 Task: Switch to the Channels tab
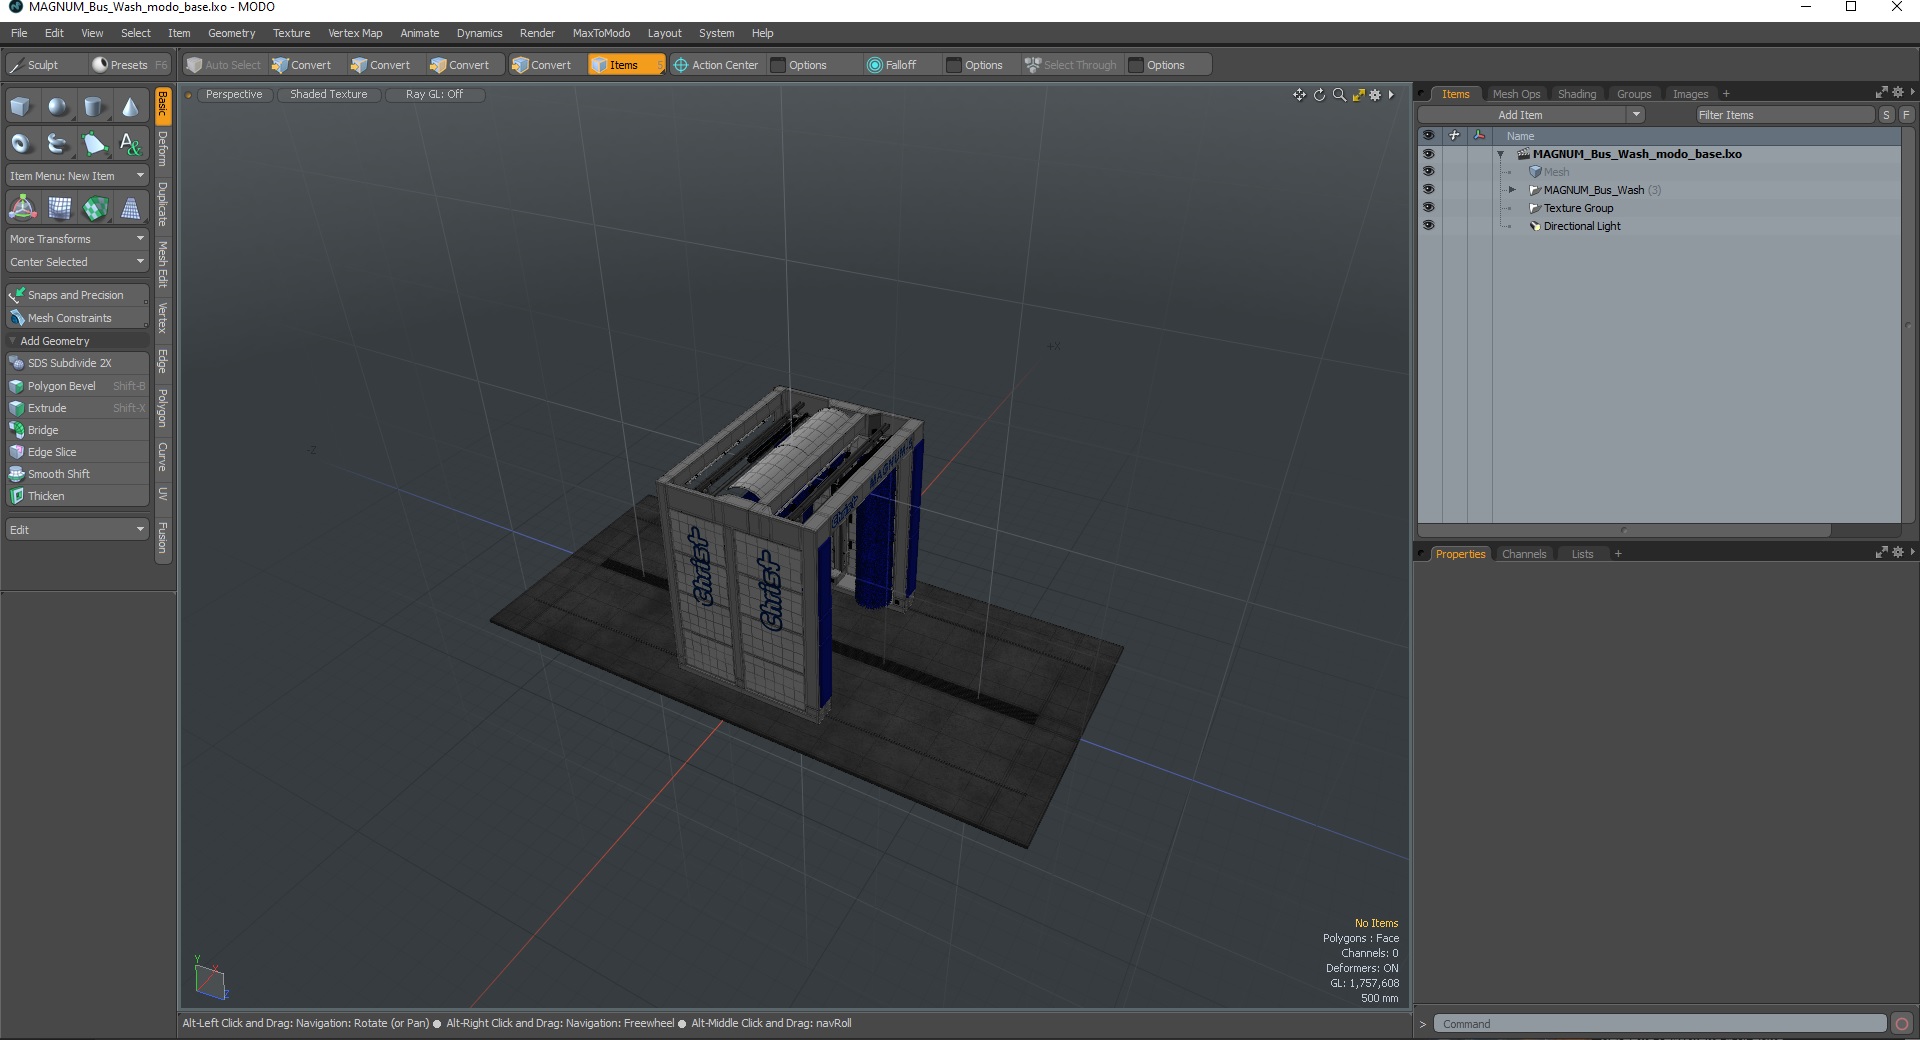pos(1524,554)
